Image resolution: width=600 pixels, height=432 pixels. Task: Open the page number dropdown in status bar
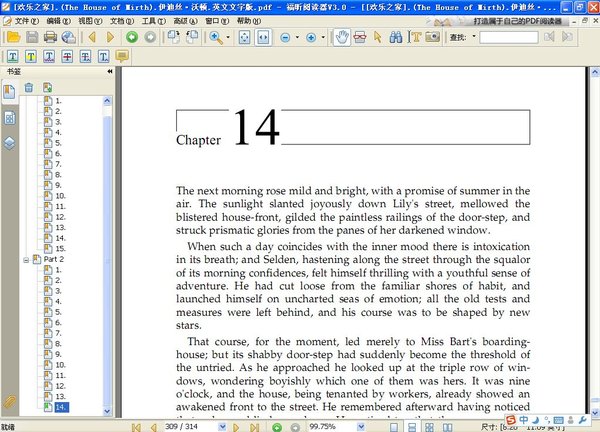pyautogui.click(x=222, y=427)
